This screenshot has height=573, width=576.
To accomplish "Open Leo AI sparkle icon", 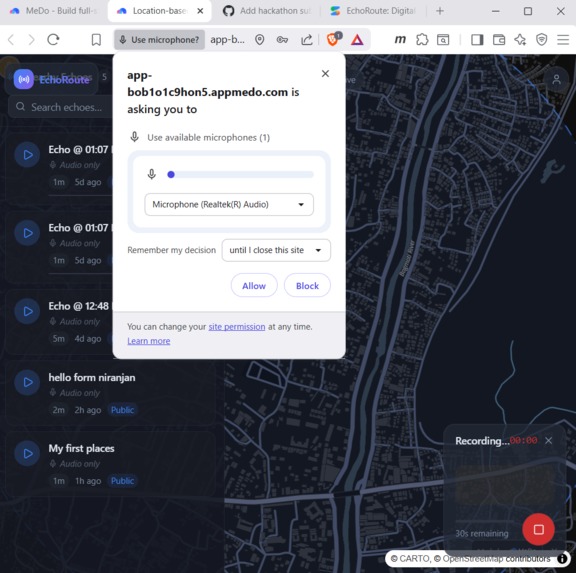I will 520,39.
